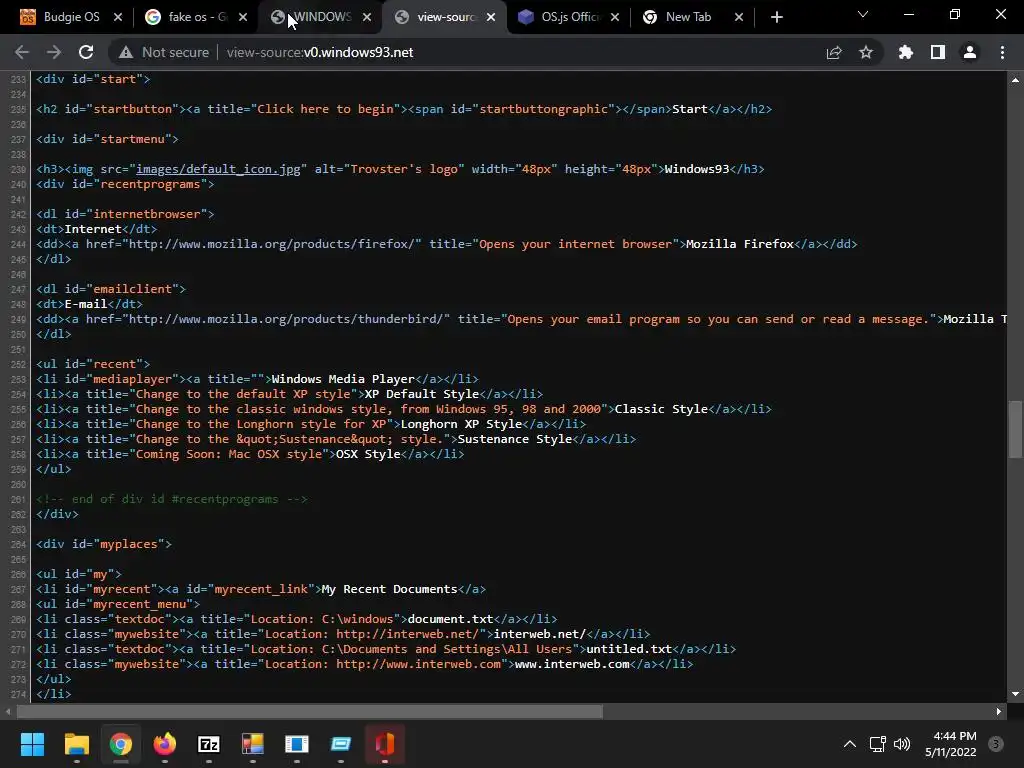Open the blue card app in taskbar
The width and height of the screenshot is (1024, 768).
341,744
